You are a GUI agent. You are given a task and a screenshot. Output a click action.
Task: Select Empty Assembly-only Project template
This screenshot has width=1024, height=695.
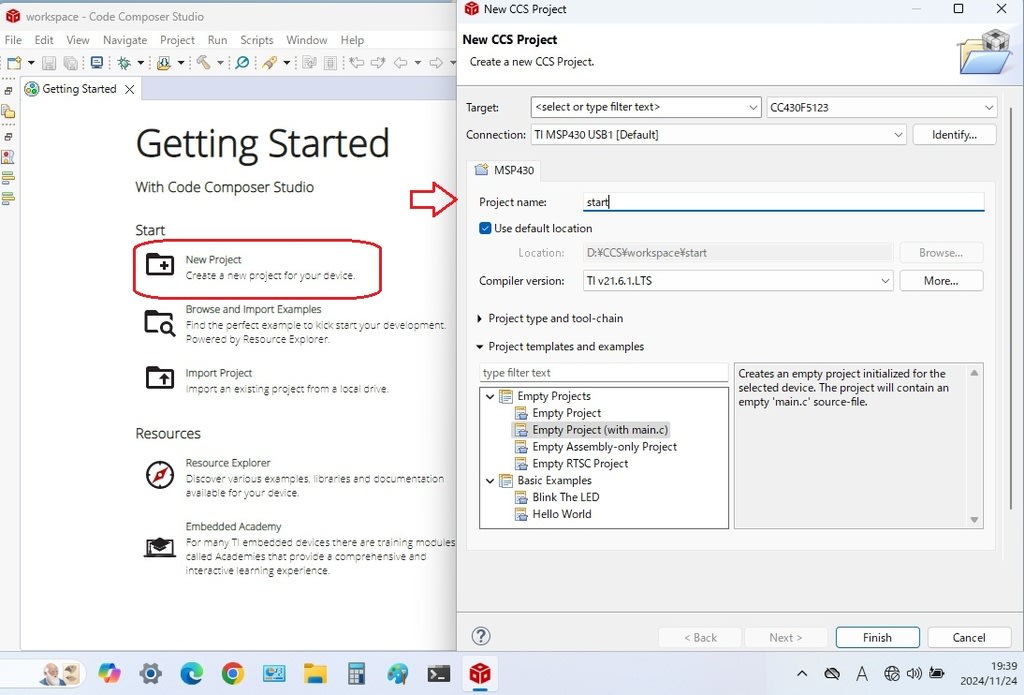pyautogui.click(x=603, y=447)
